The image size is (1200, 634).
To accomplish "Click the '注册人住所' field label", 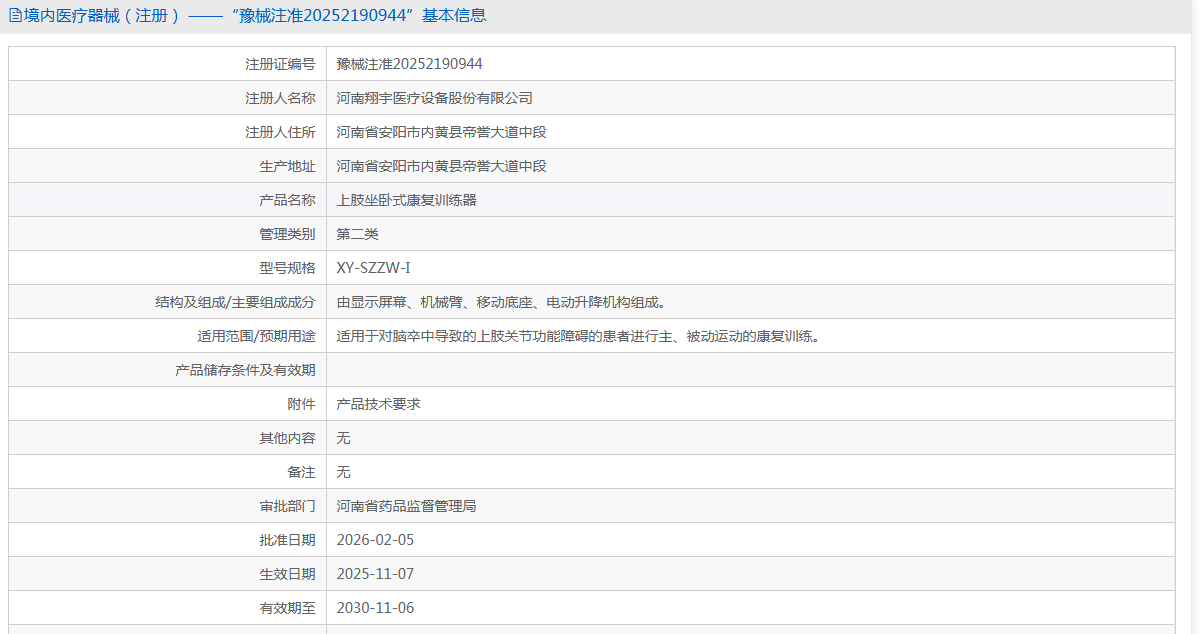I will 281,132.
